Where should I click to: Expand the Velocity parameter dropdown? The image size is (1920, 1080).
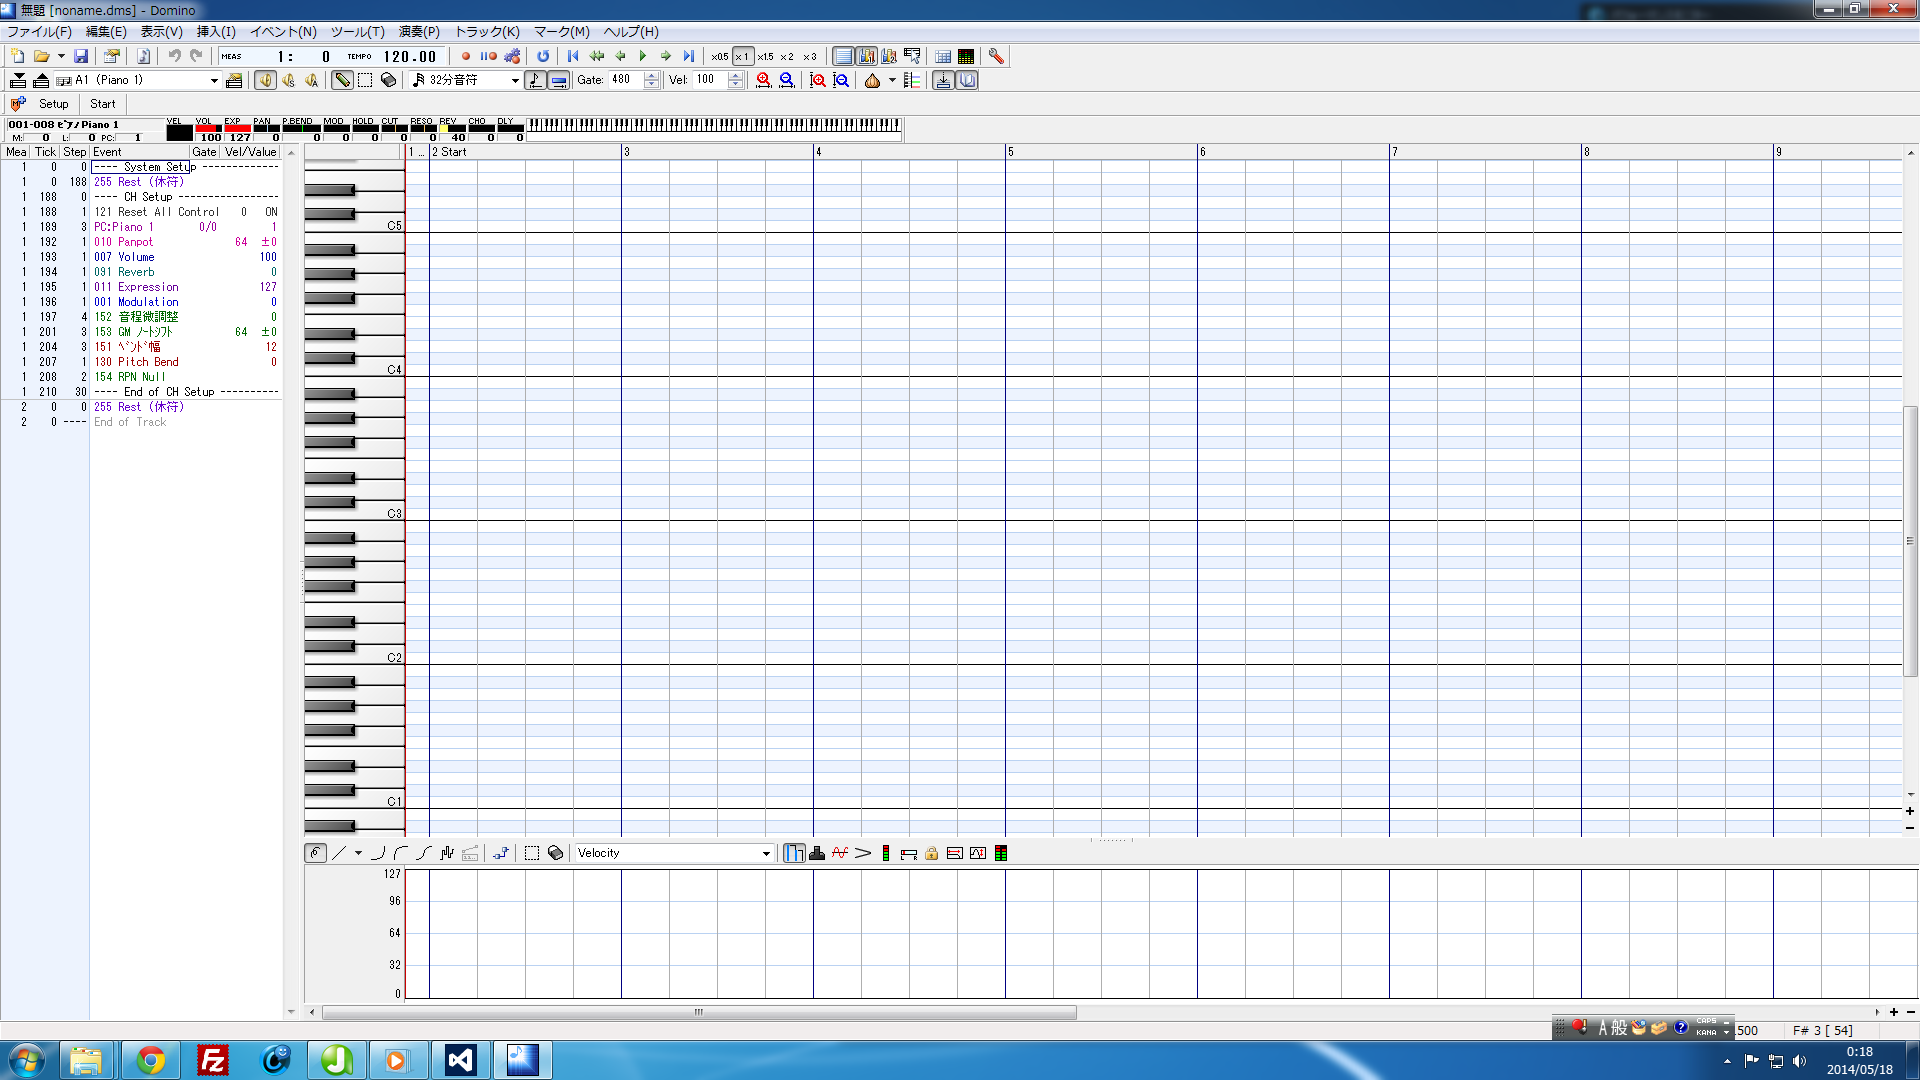point(766,853)
